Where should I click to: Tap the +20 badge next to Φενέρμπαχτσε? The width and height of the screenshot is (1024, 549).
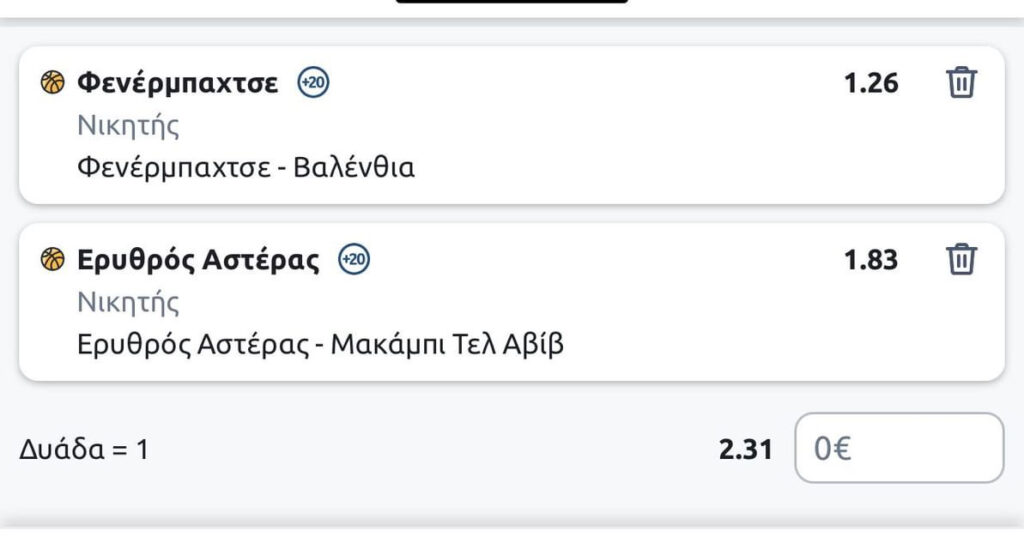314,83
